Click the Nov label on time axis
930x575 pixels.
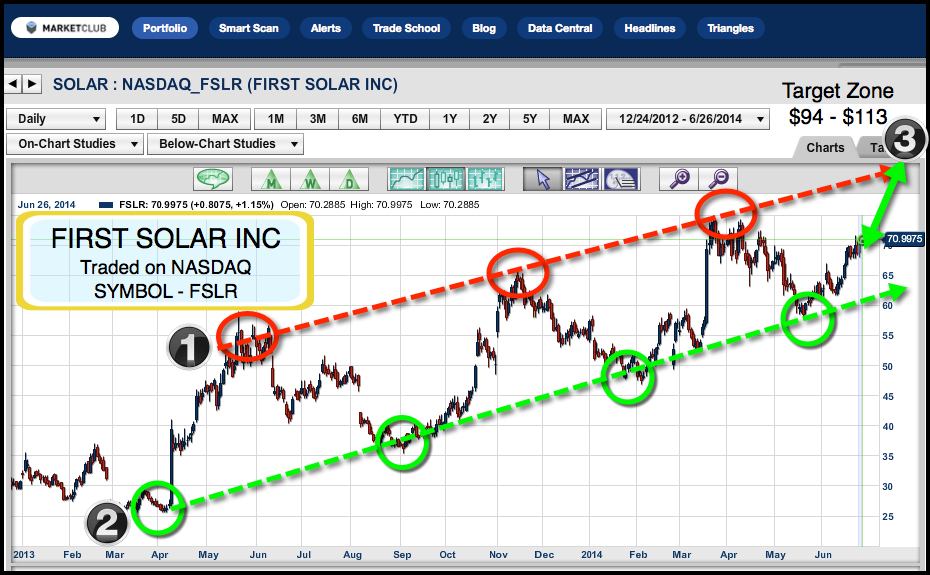point(498,555)
